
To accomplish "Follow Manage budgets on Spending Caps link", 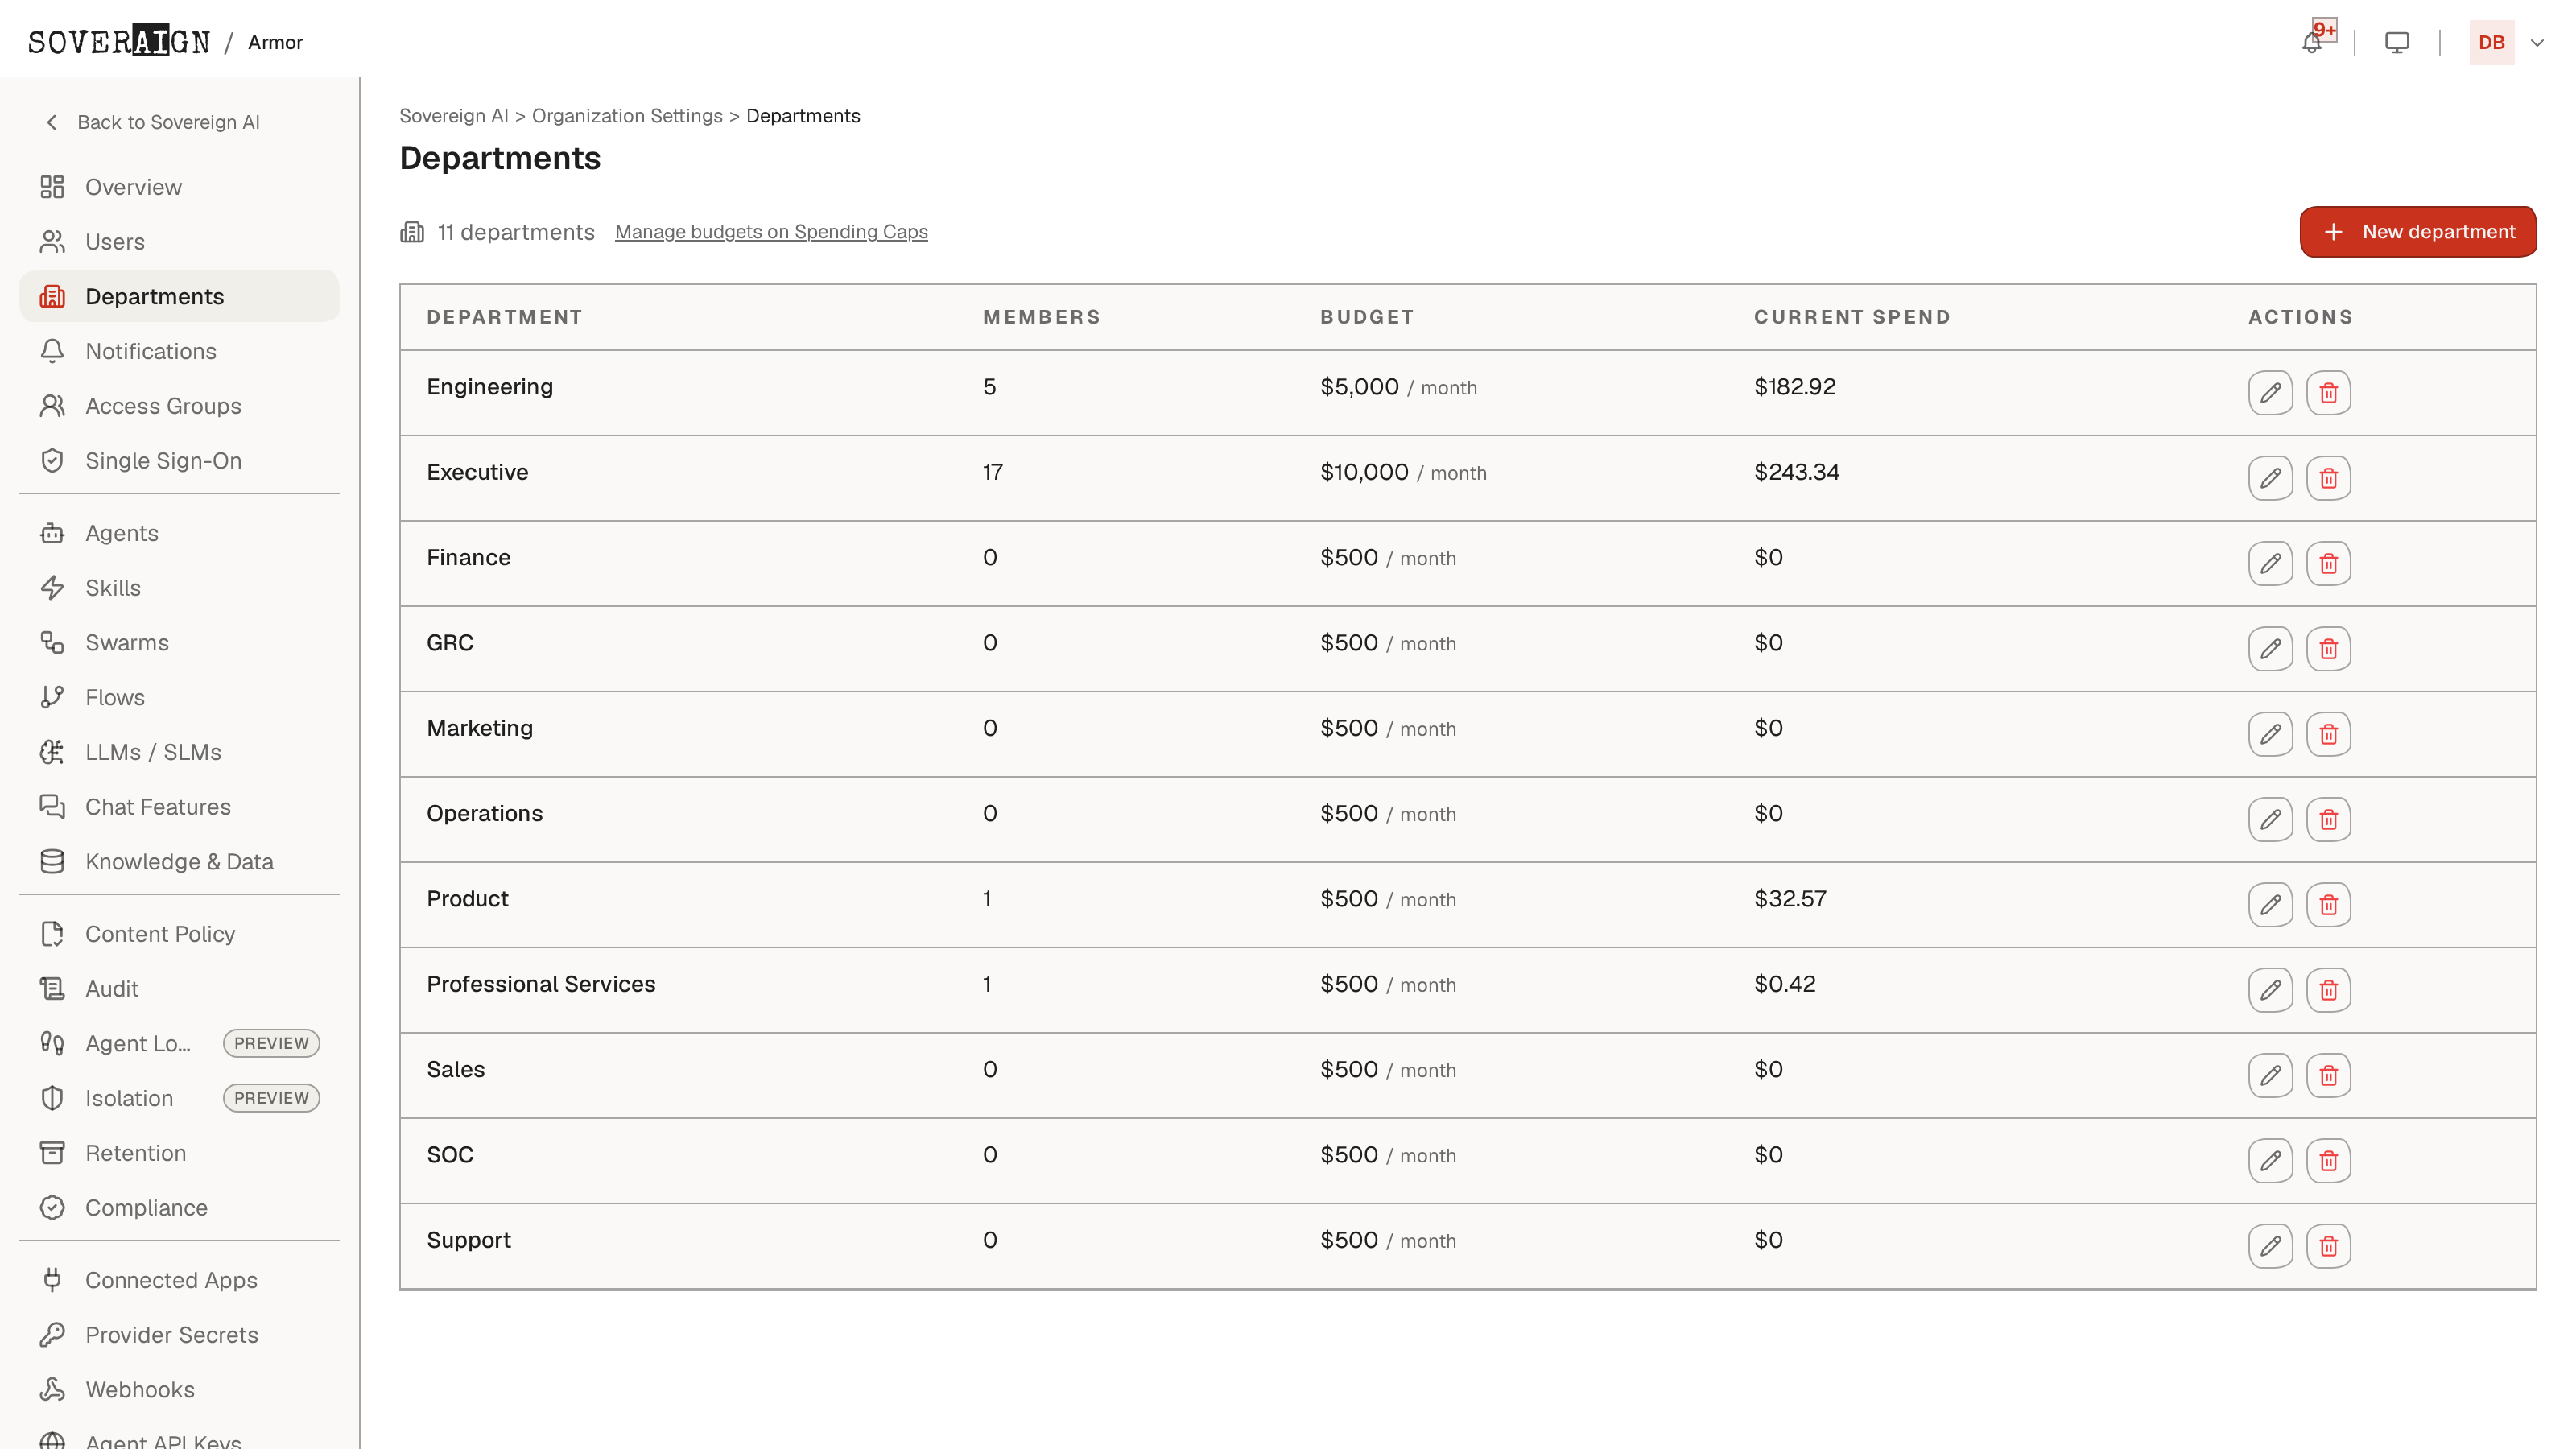I will [x=771, y=232].
